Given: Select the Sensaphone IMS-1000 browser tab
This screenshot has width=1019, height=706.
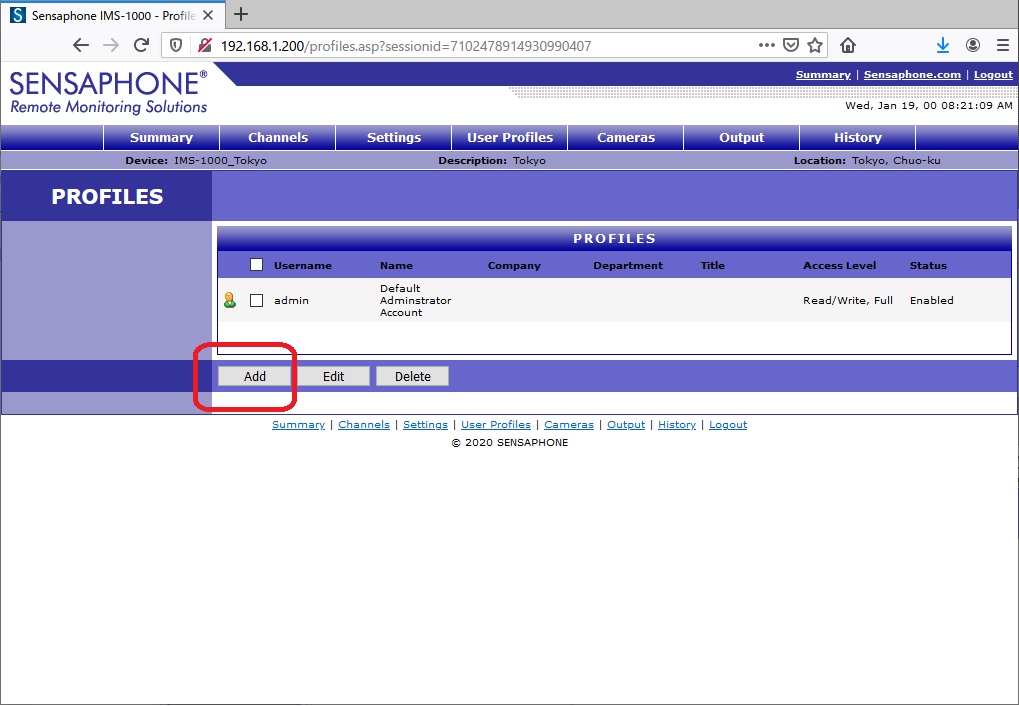Looking at the screenshot, I should 114,15.
